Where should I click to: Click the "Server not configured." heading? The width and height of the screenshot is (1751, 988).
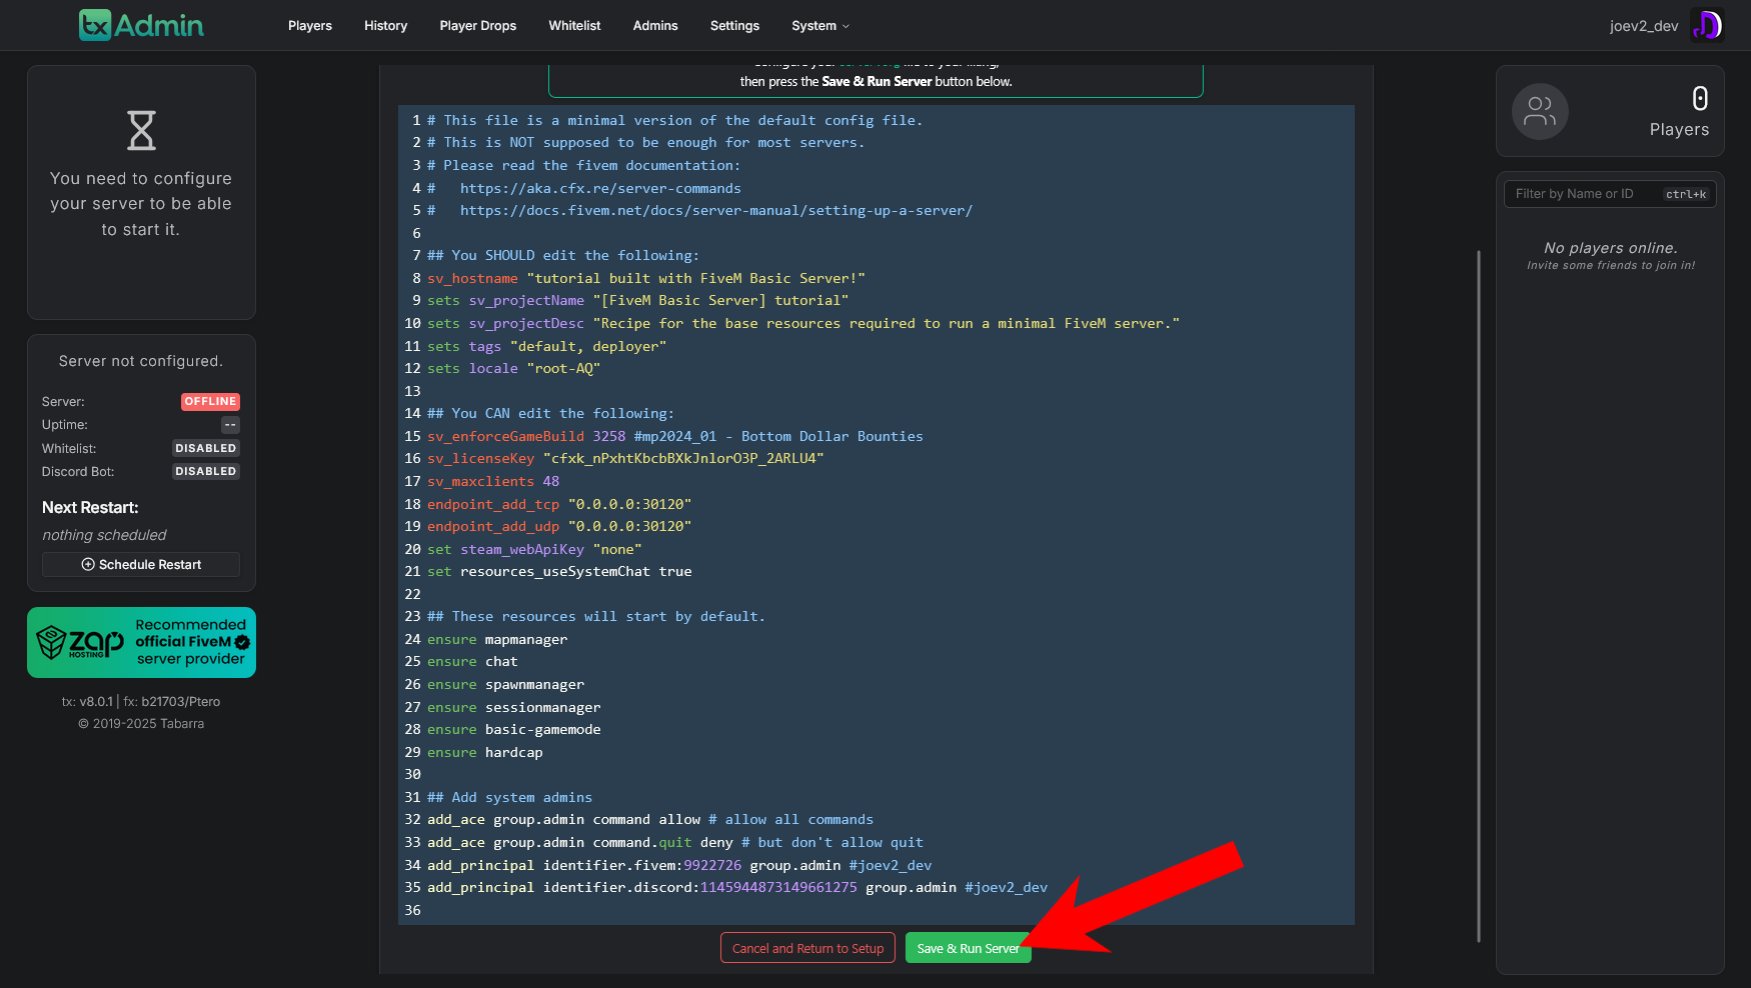click(x=141, y=361)
